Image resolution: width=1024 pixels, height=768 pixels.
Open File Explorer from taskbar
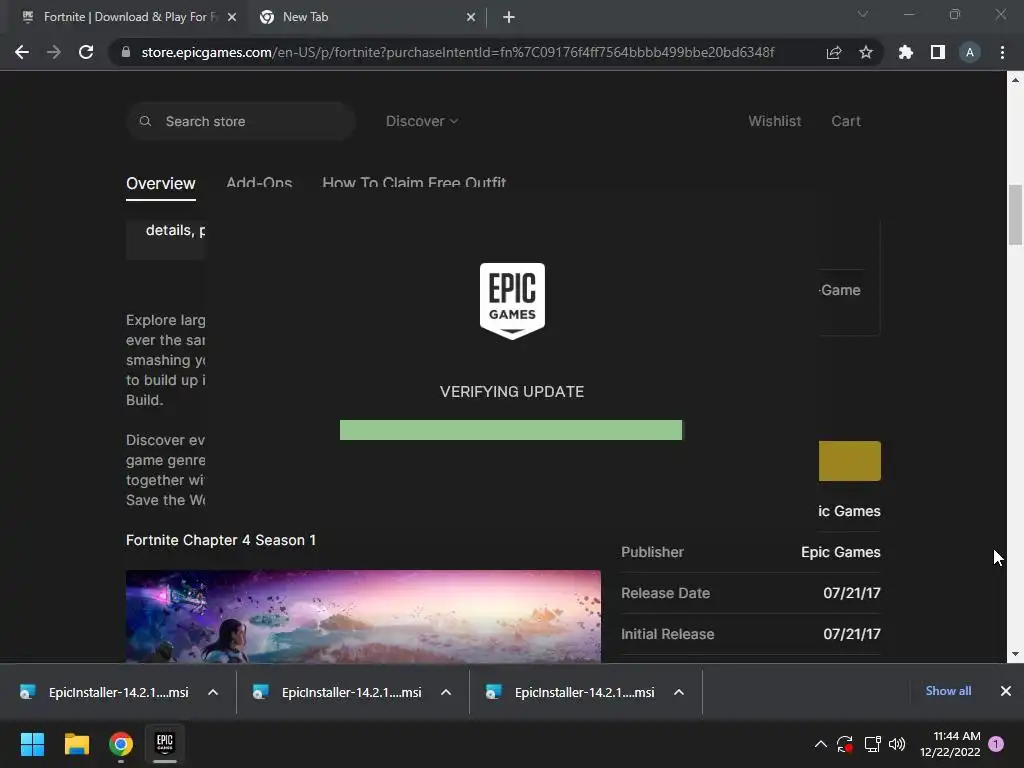coord(76,744)
